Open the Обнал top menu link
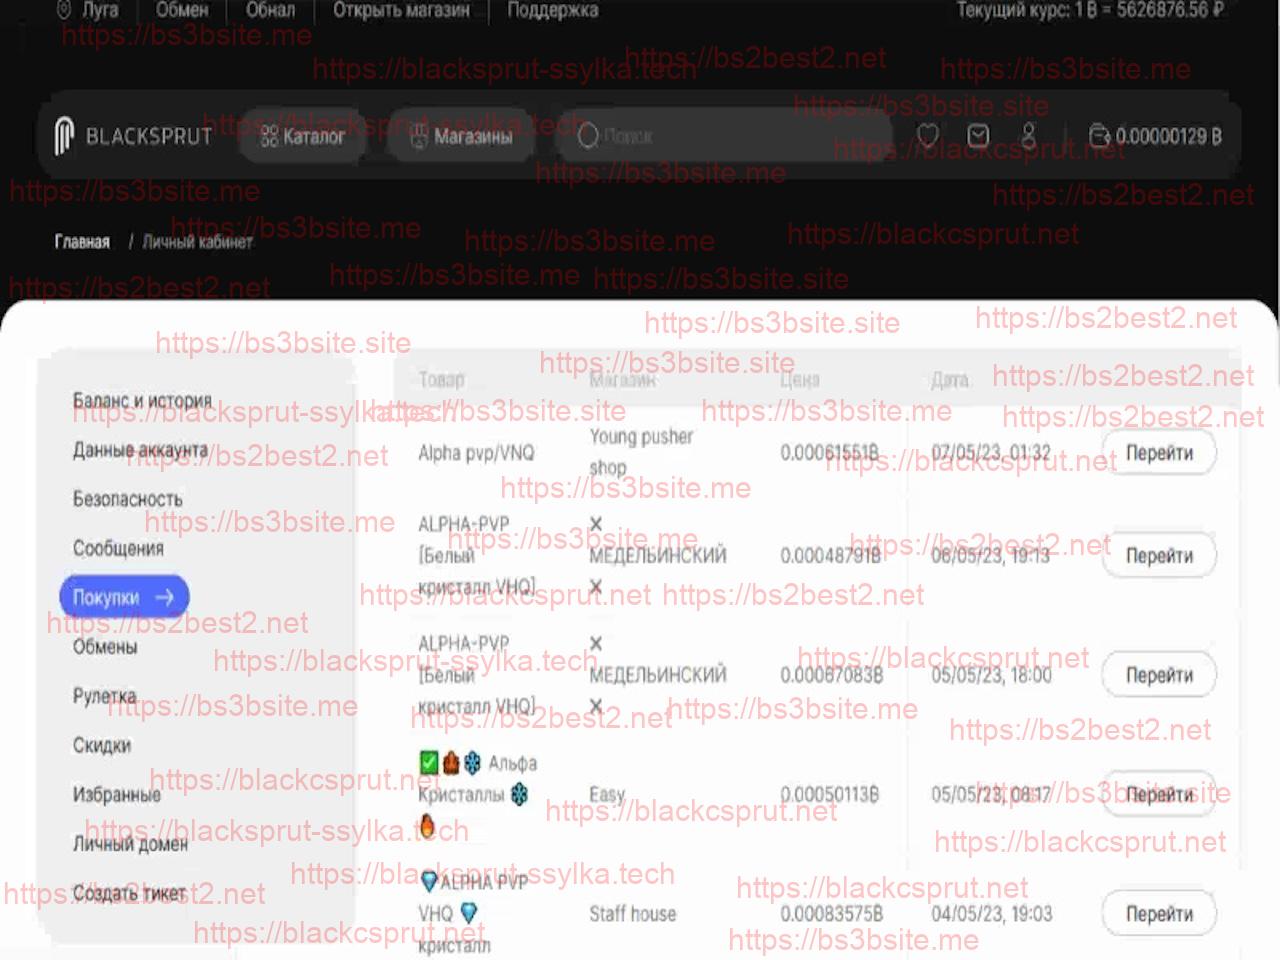The image size is (1280, 960). tap(271, 10)
